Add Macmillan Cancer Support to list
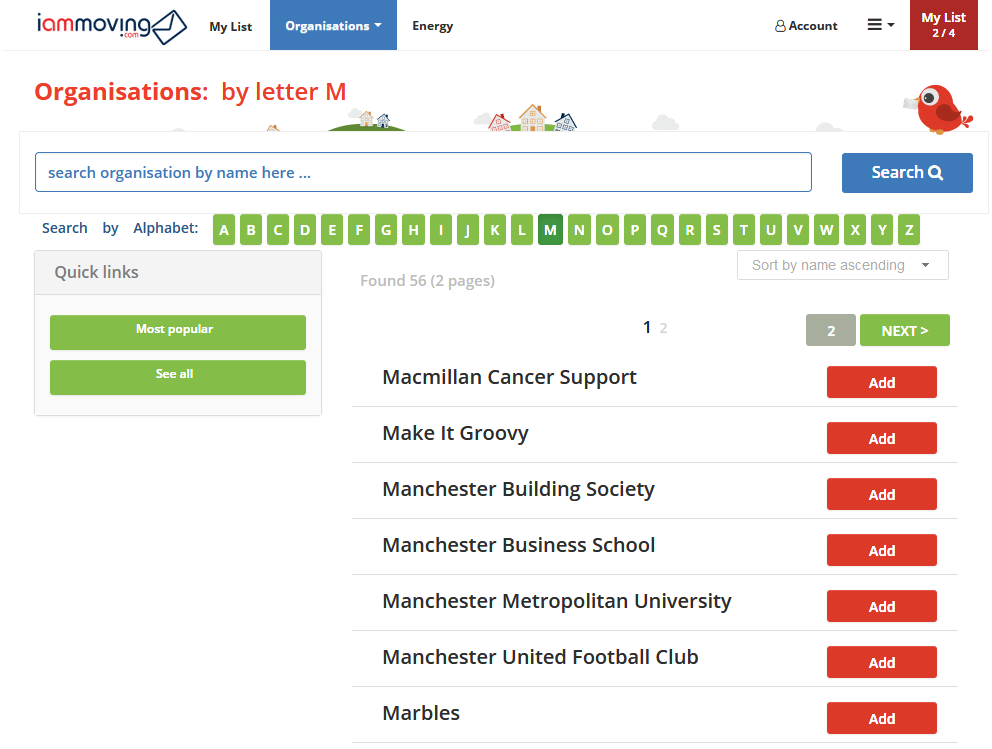 tap(881, 382)
